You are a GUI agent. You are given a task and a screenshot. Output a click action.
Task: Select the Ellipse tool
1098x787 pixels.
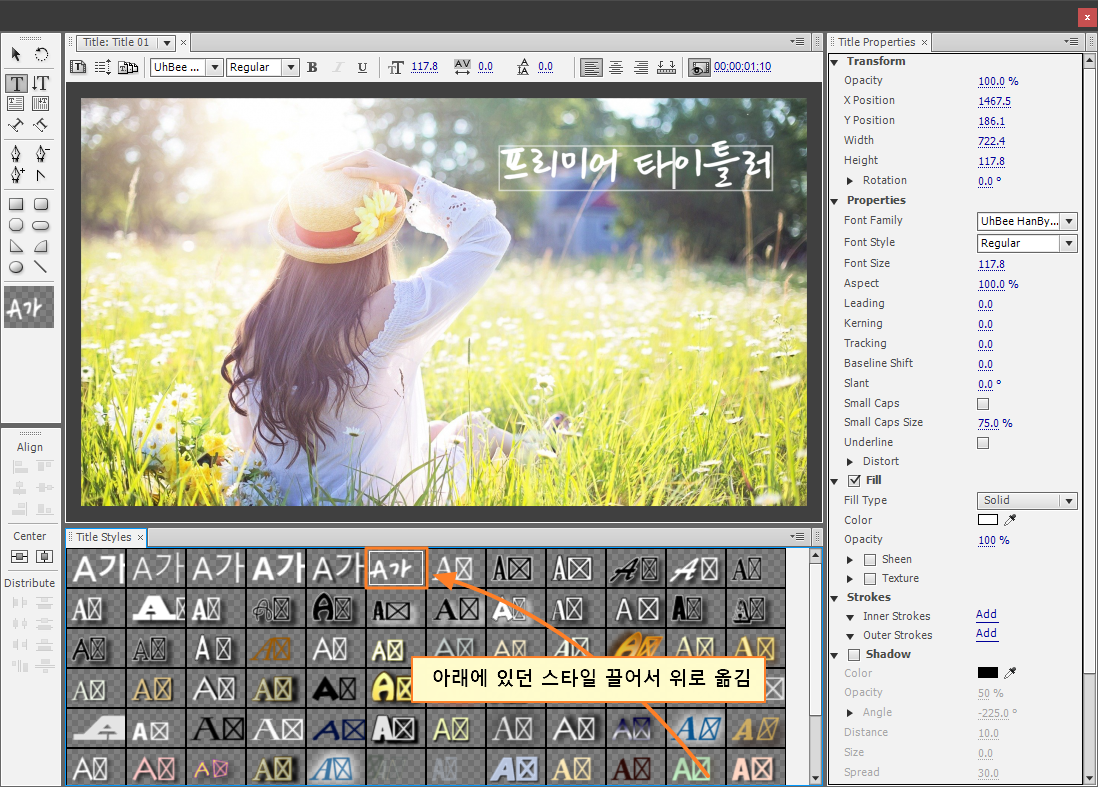[16, 267]
